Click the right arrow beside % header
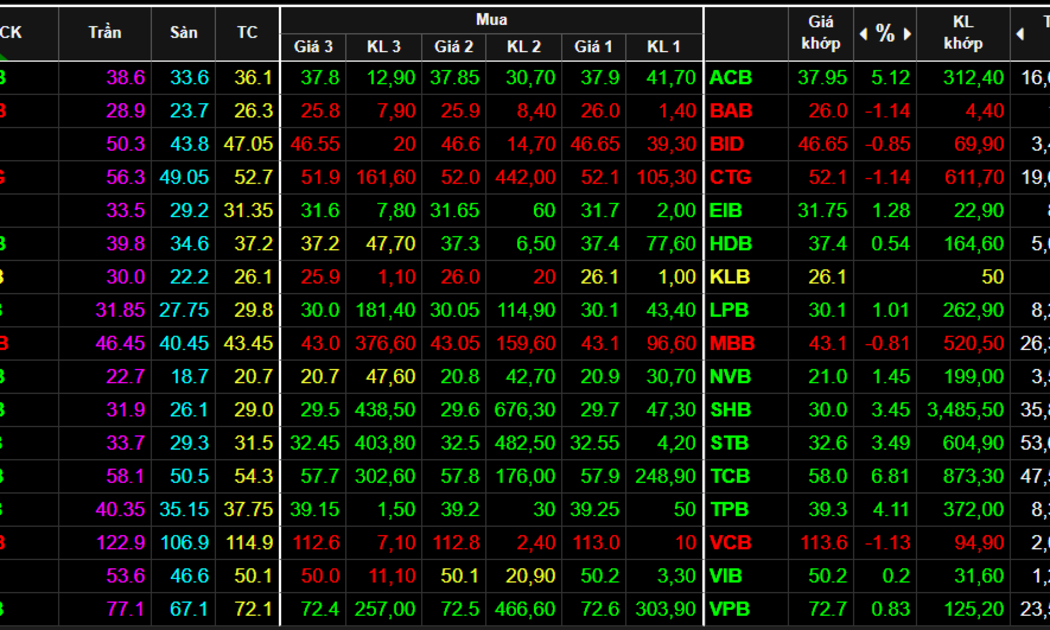 tap(907, 33)
